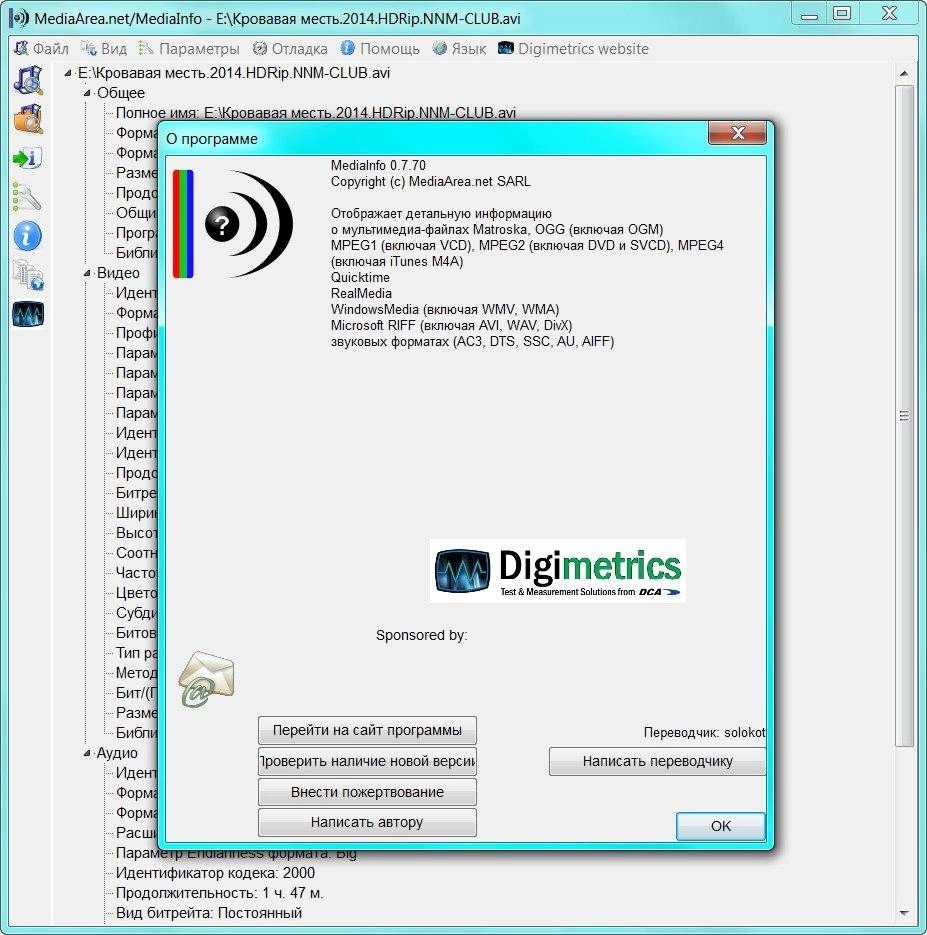Click the Quicktime line in description
Screen dimensions: 927x935
point(360,278)
